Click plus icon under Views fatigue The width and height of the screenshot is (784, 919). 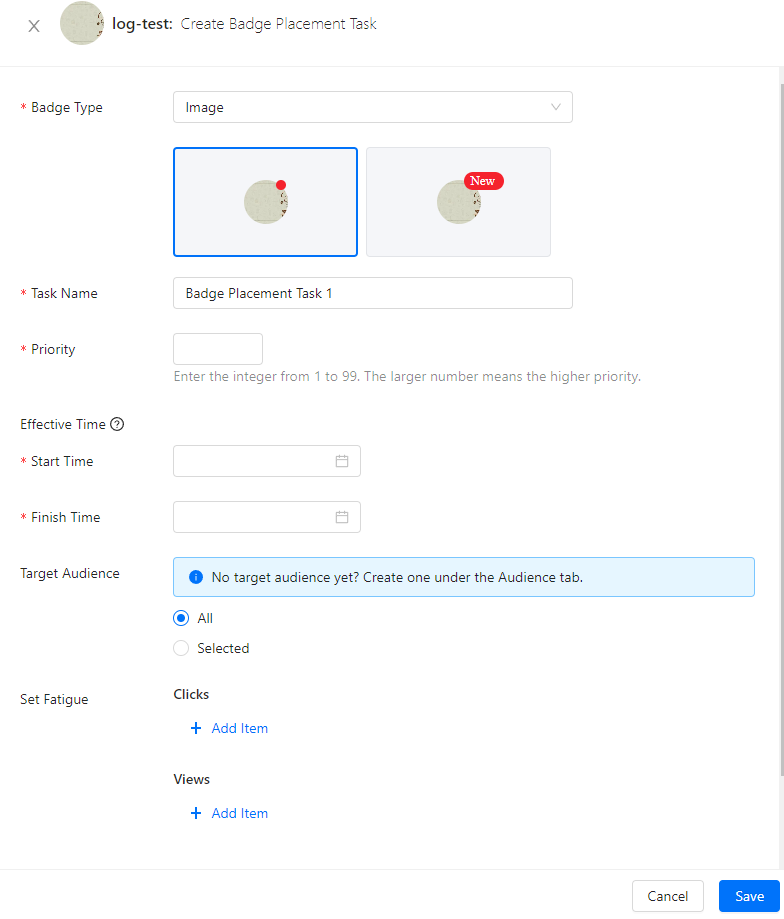196,813
